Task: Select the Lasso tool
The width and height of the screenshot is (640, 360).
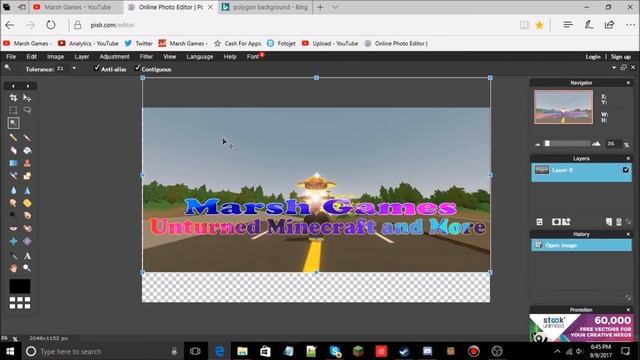Action: [27, 110]
